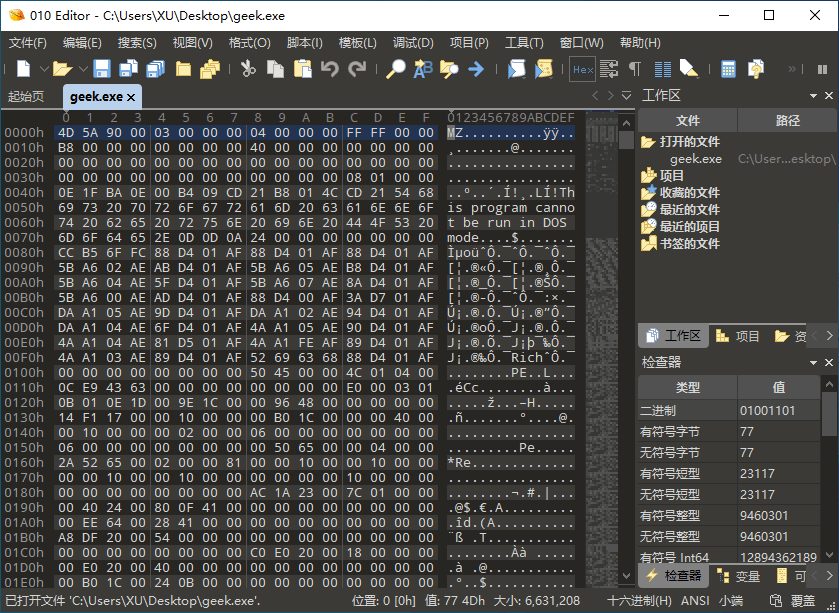The image size is (839, 613).
Task: Click the Save As icon
Action: pyautogui.click(x=128, y=69)
